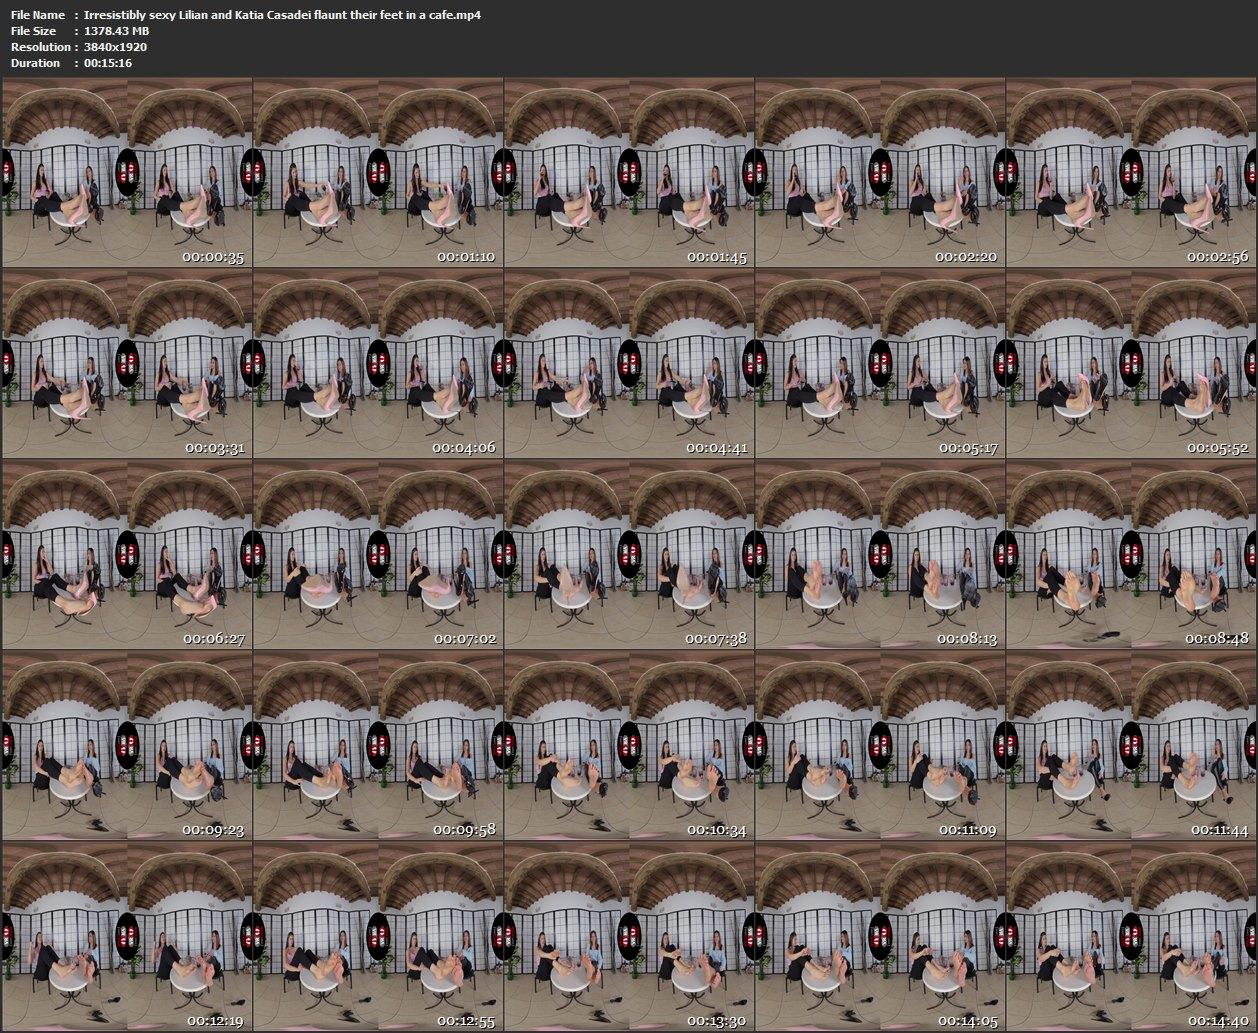Click the 3840x1920 resolution value
This screenshot has width=1258, height=1033.
click(x=115, y=47)
